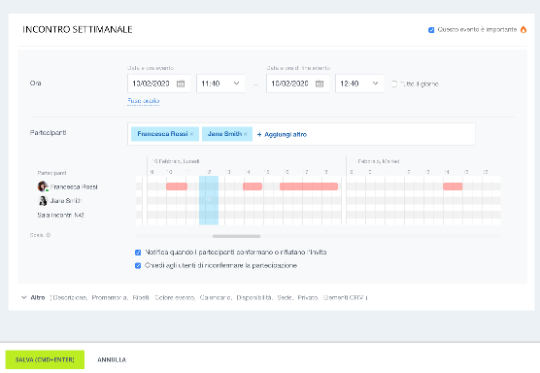The width and height of the screenshot is (540, 373).
Task: Click the Jane Smith name in planner list
Action: pyautogui.click(x=66, y=200)
